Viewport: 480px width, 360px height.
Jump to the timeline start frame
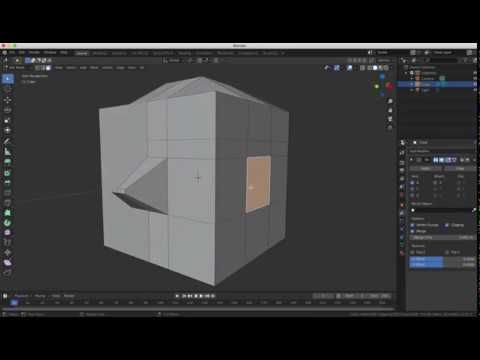point(184,296)
